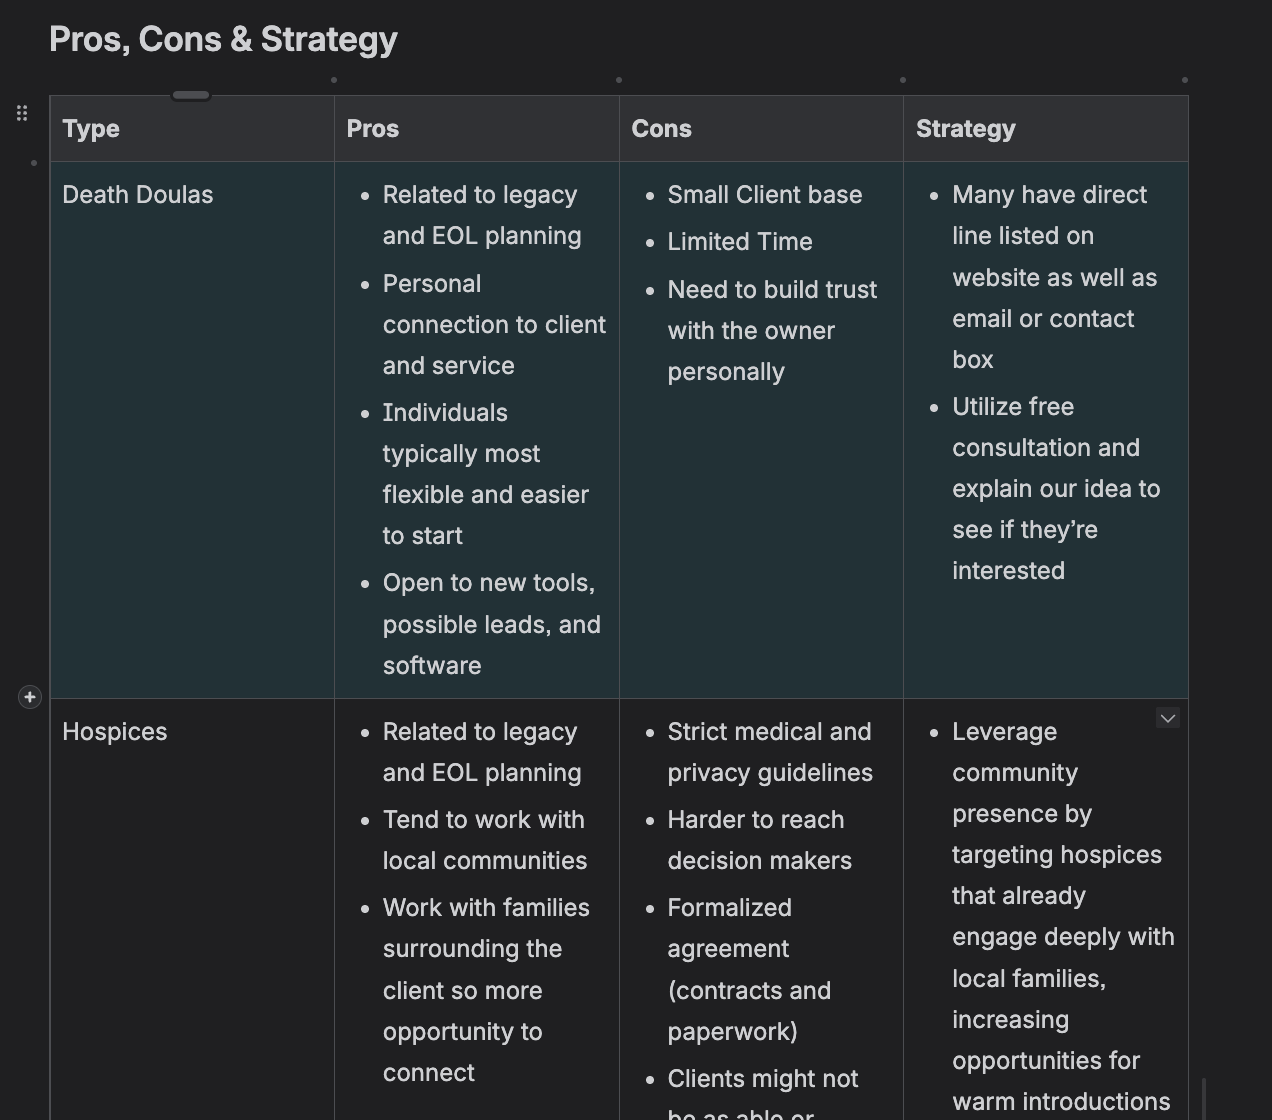1272x1120 pixels.
Task: Click the block drag handle icon
Action: pos(22,113)
